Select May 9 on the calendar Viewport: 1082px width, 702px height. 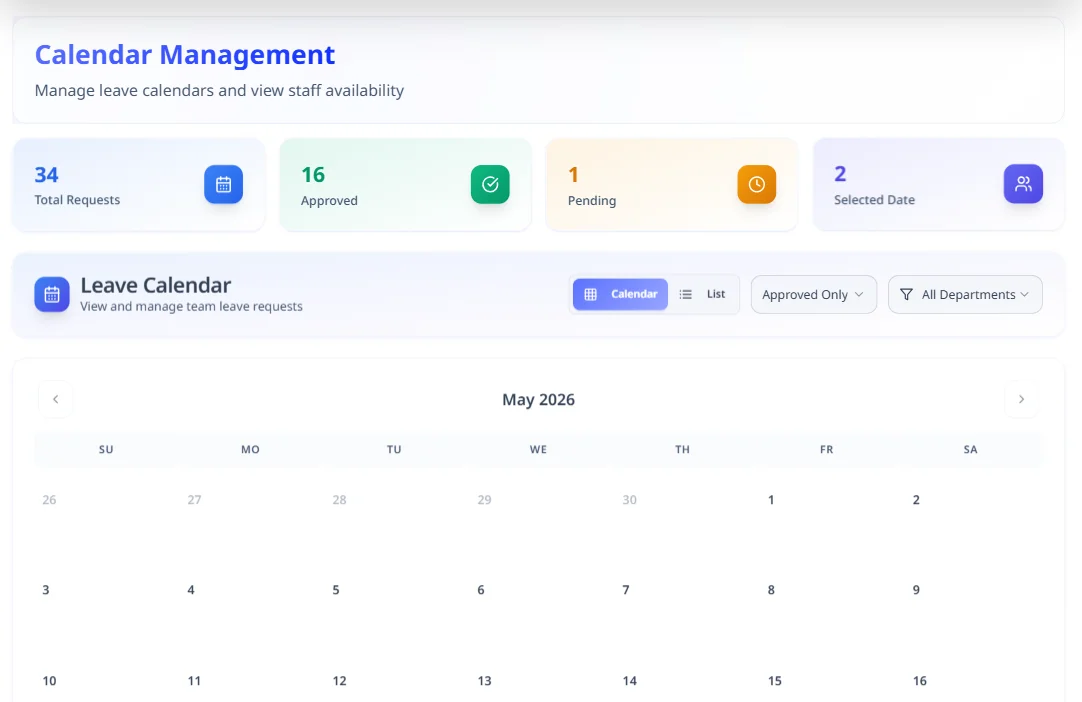(x=916, y=590)
